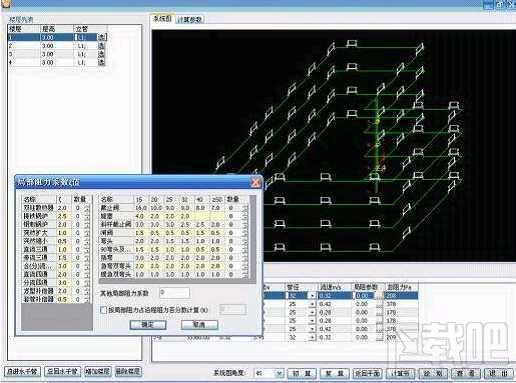Adjust quantity stepper for 钢制锅炉 row
The height and width of the screenshot is (383, 516).
(x=88, y=225)
